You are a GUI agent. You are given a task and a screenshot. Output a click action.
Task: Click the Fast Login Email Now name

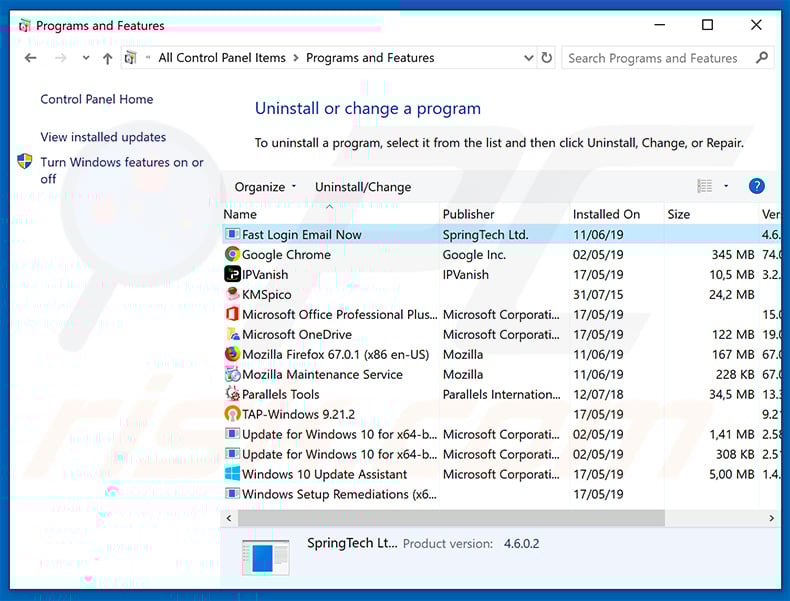coord(301,235)
